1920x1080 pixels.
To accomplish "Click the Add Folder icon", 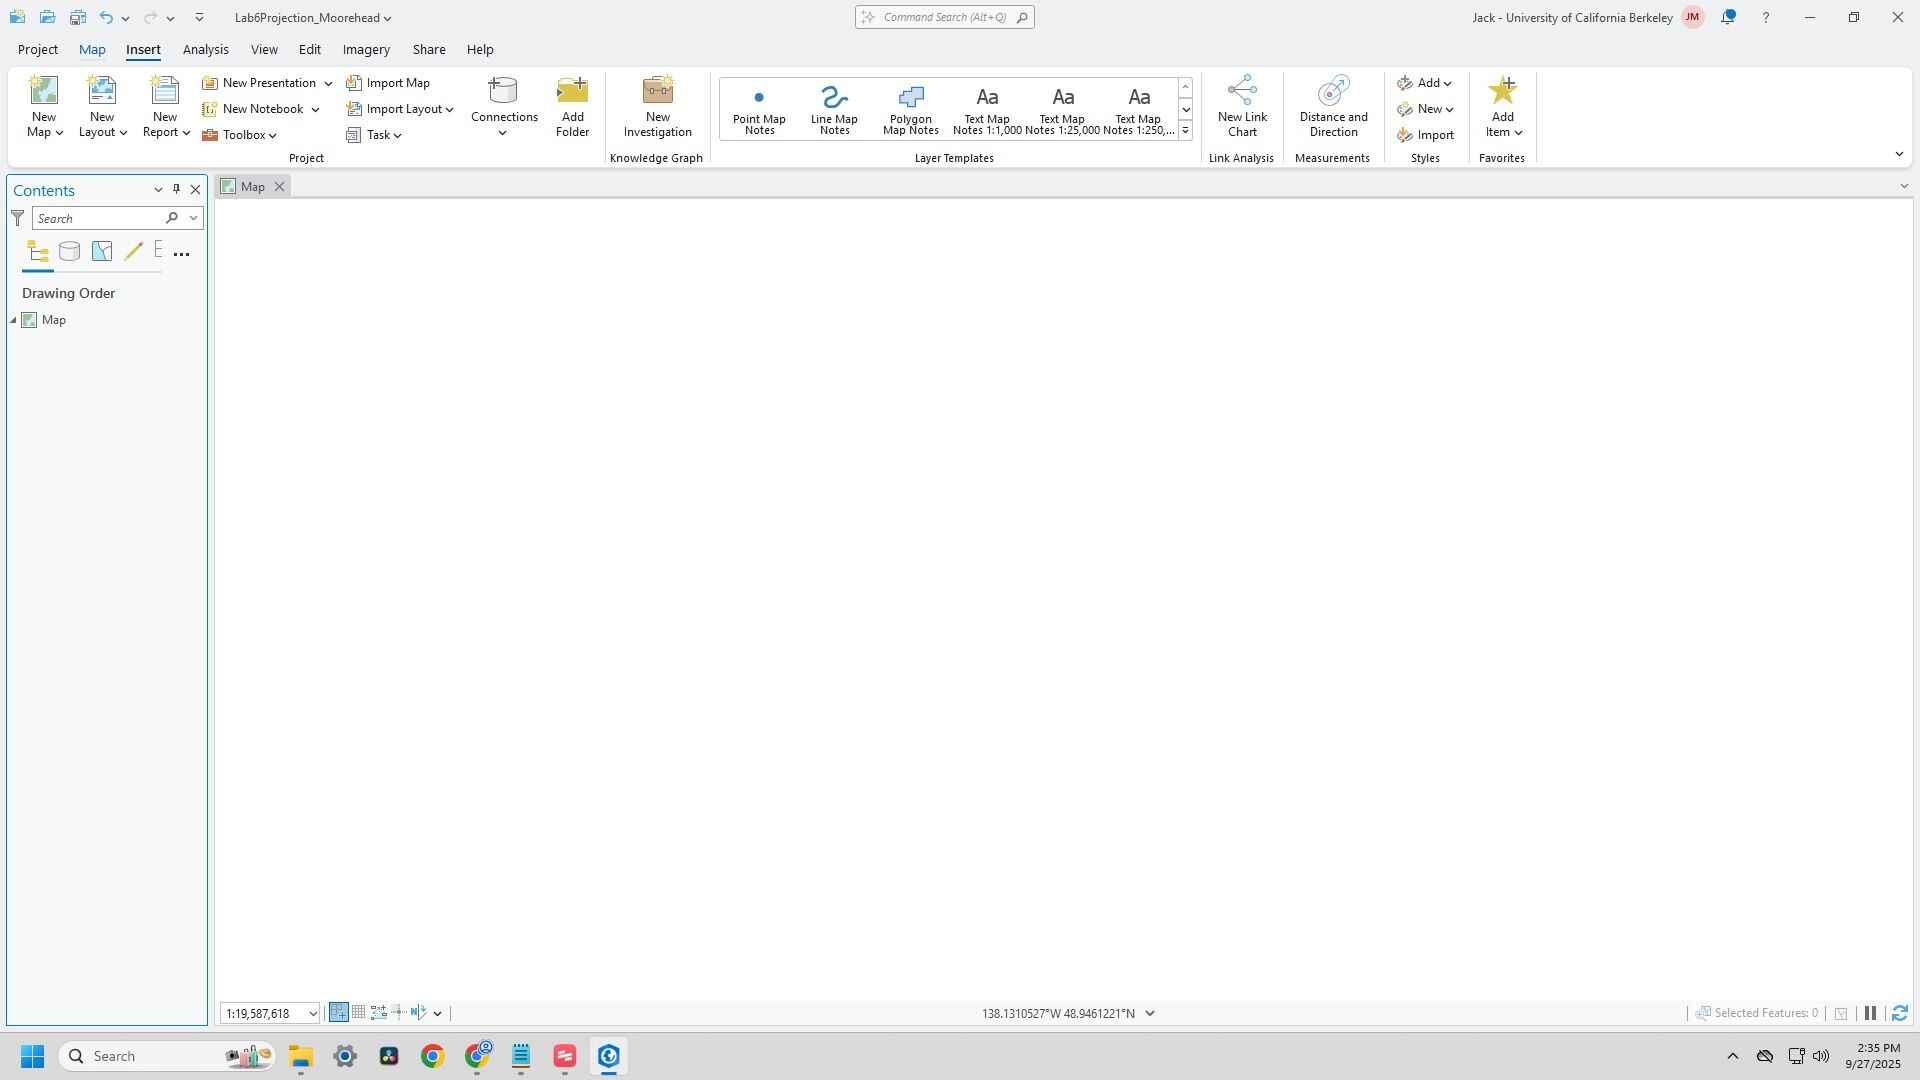I will click(x=572, y=92).
